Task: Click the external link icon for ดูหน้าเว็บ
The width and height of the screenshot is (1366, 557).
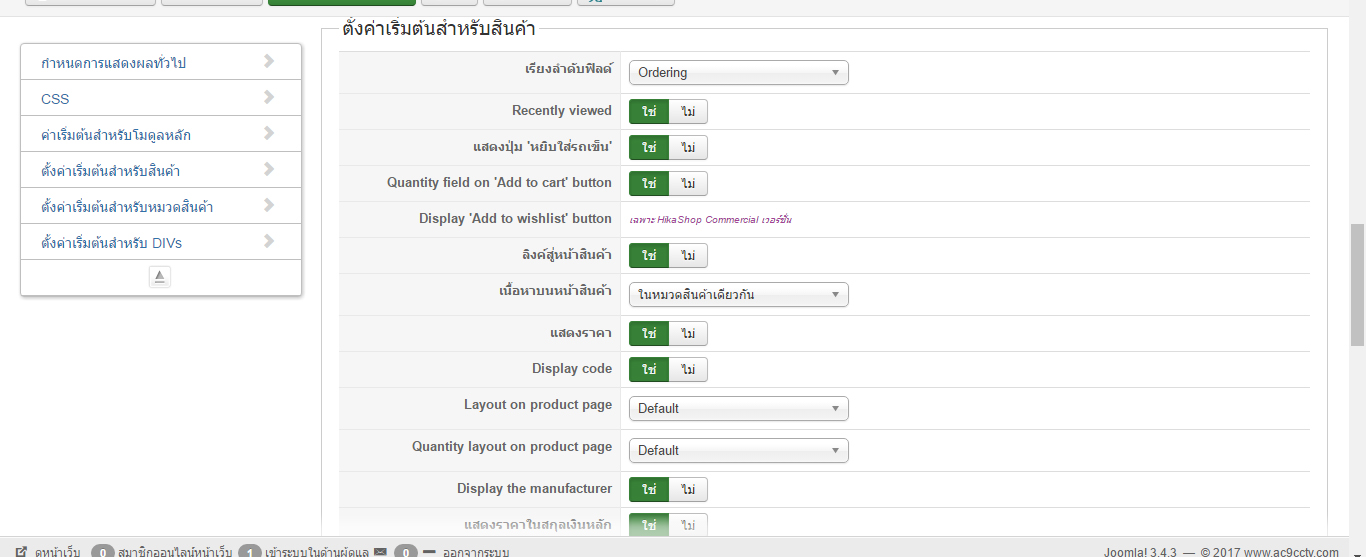Action: (21, 552)
